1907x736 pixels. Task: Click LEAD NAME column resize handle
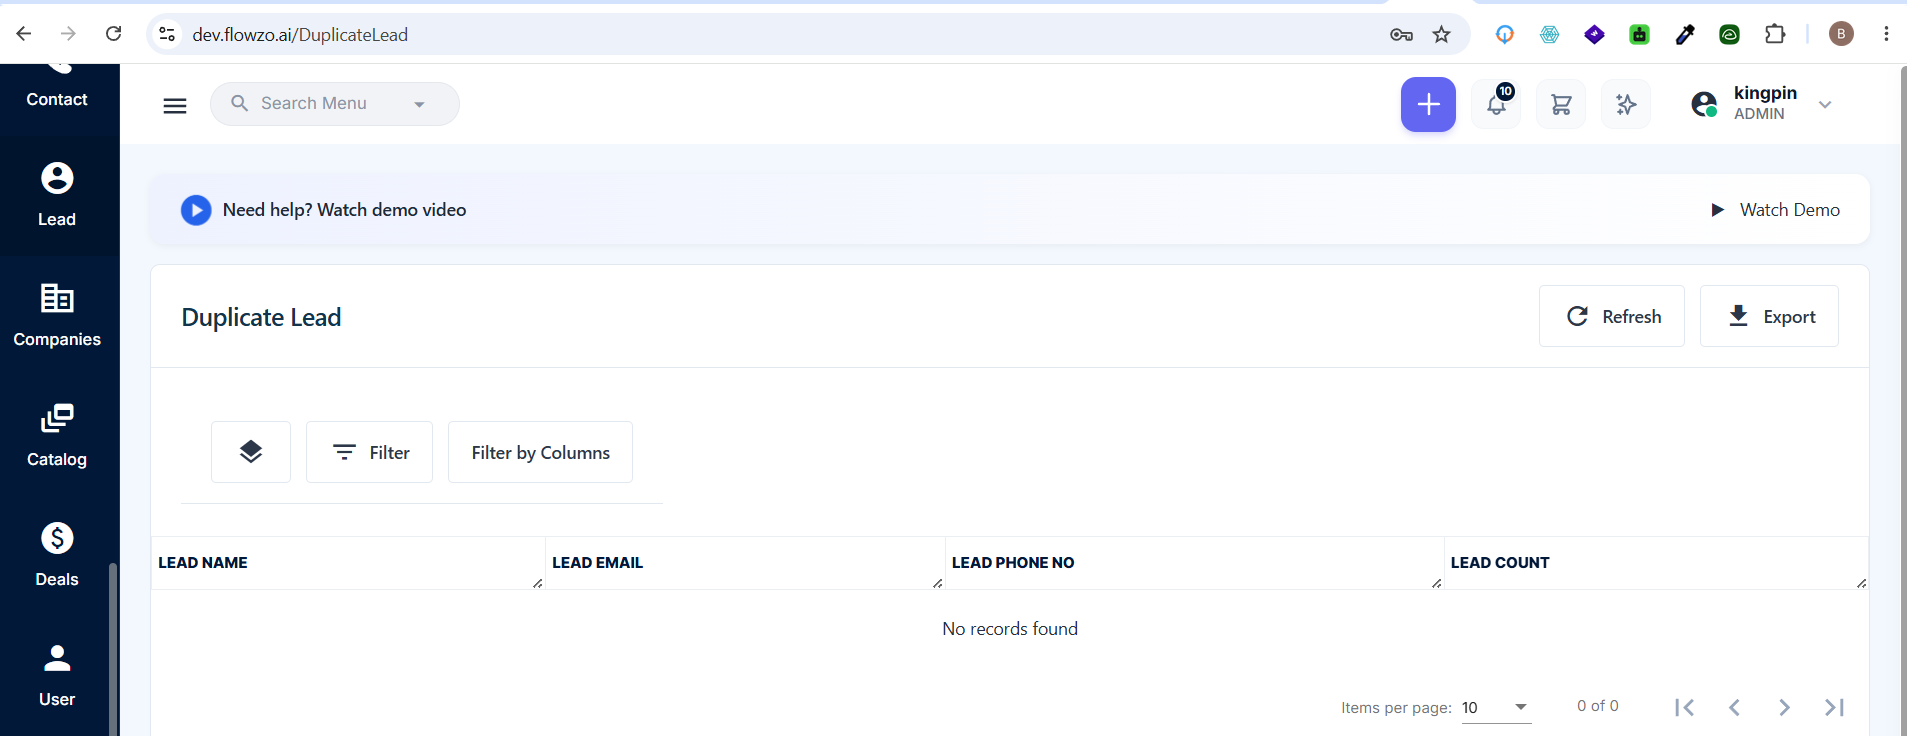click(x=538, y=583)
